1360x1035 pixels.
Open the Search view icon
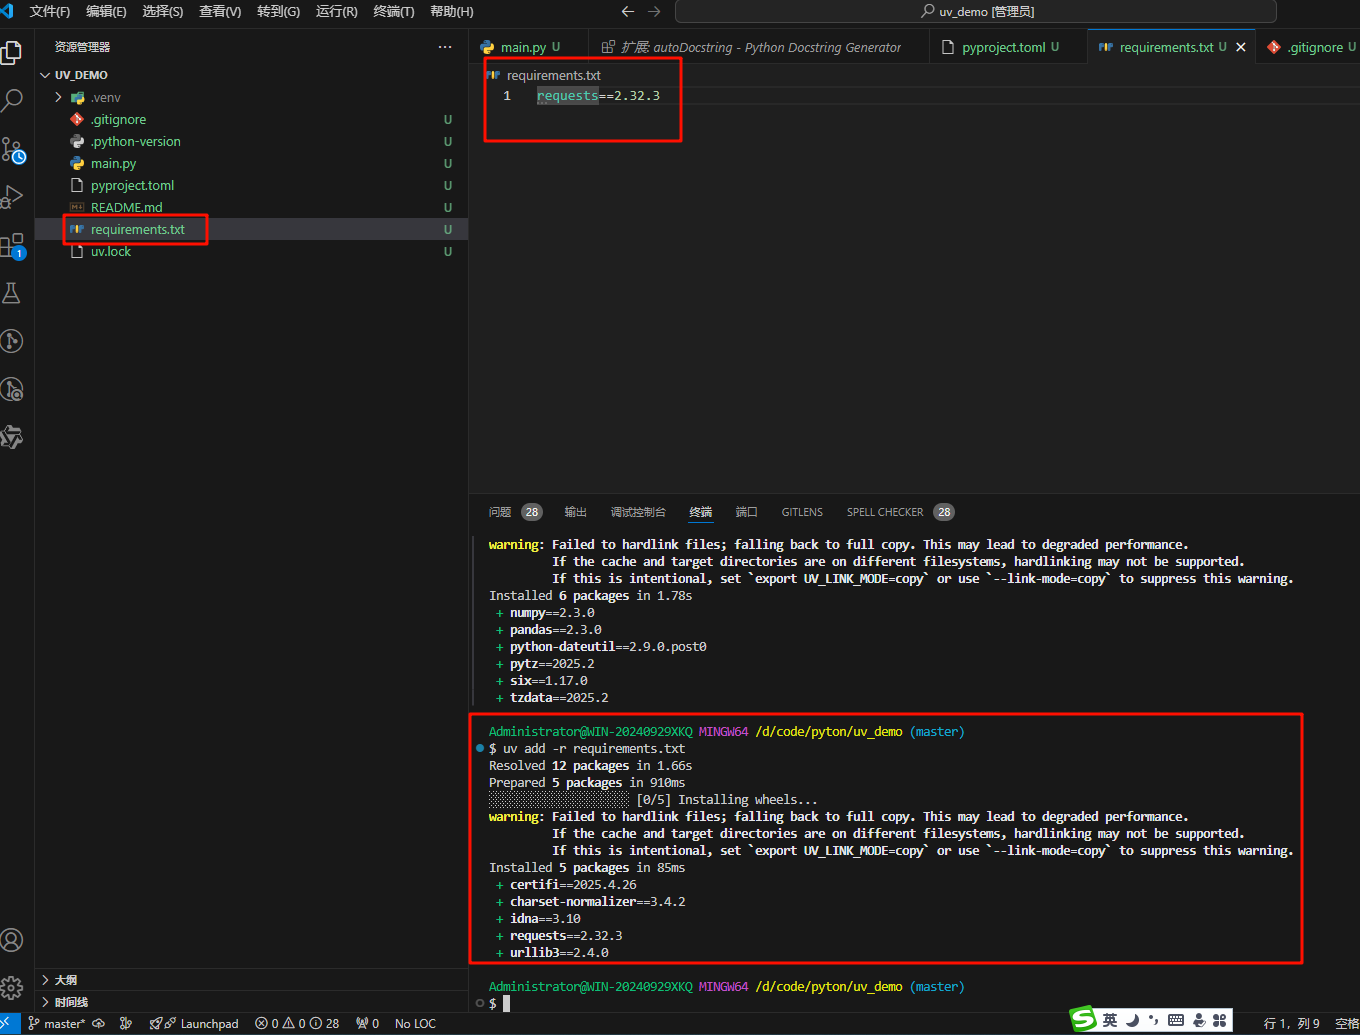click(x=12, y=100)
